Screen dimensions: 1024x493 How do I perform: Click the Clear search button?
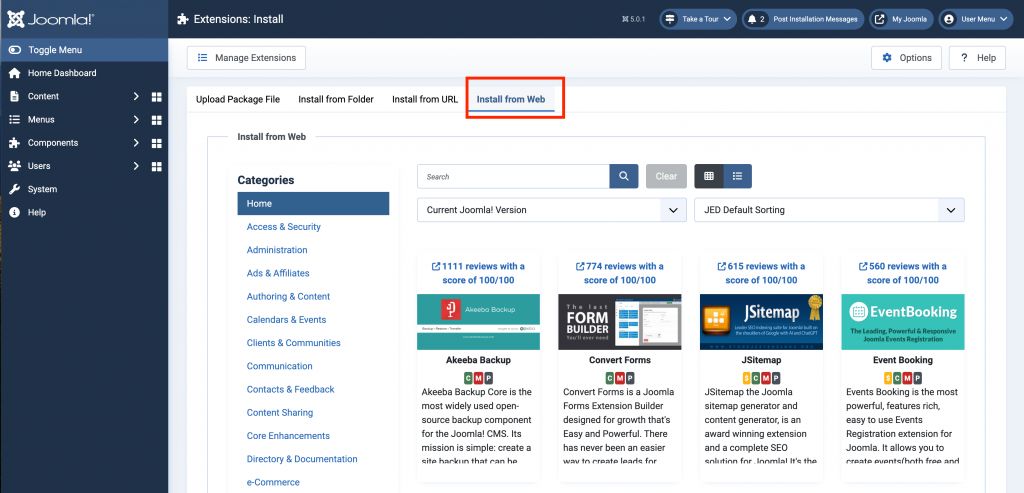tap(666, 176)
